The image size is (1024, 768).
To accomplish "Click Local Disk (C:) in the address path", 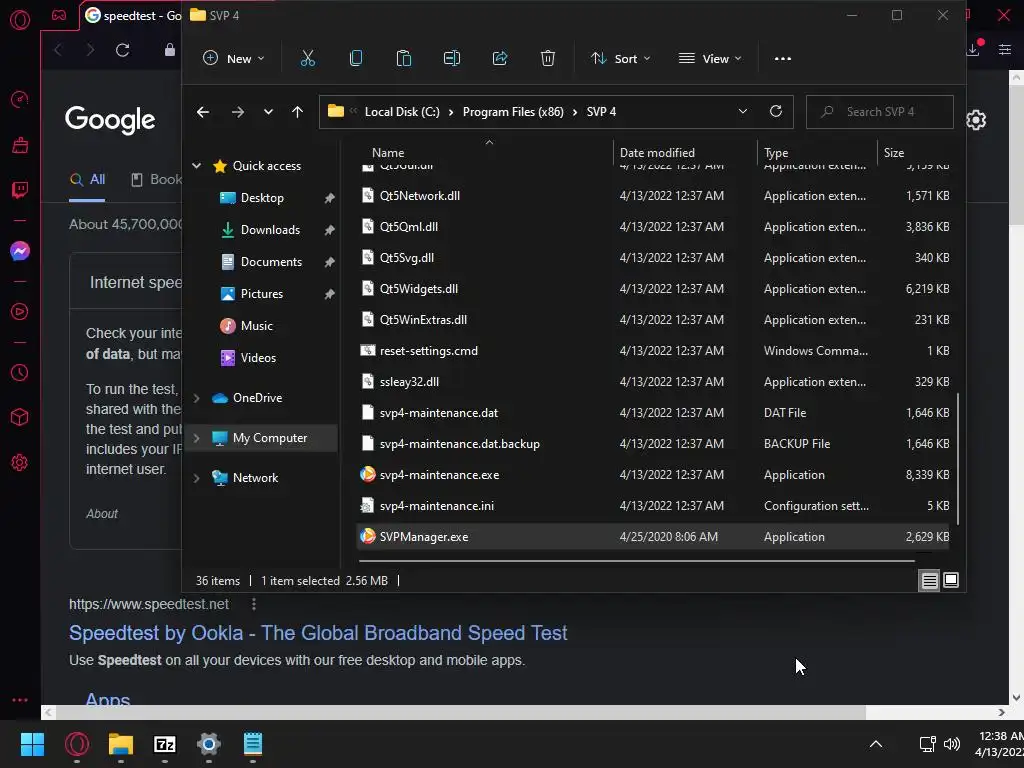I will click(402, 112).
